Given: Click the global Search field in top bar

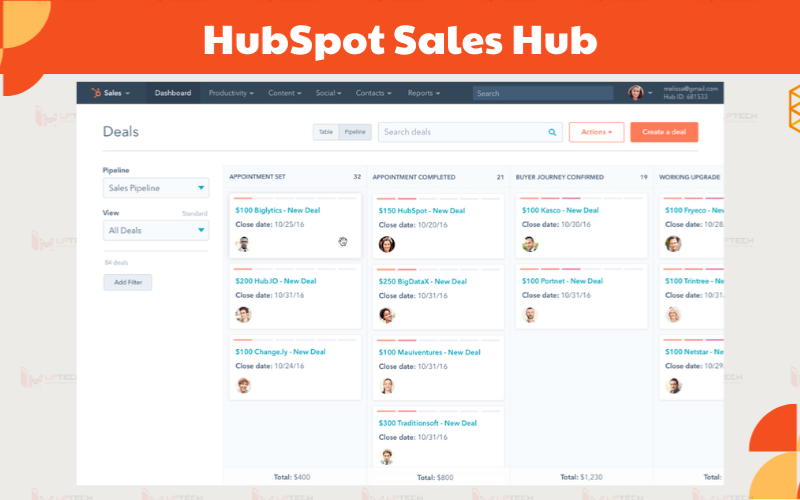Looking at the screenshot, I should (543, 93).
